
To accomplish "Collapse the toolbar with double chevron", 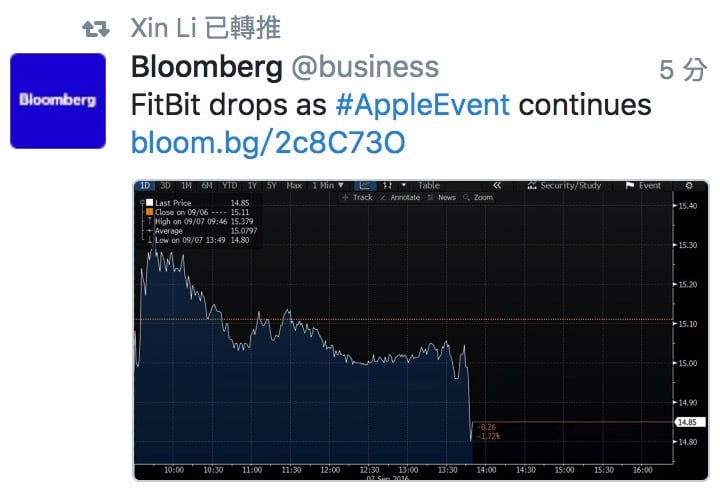I will pyautogui.click(x=497, y=185).
